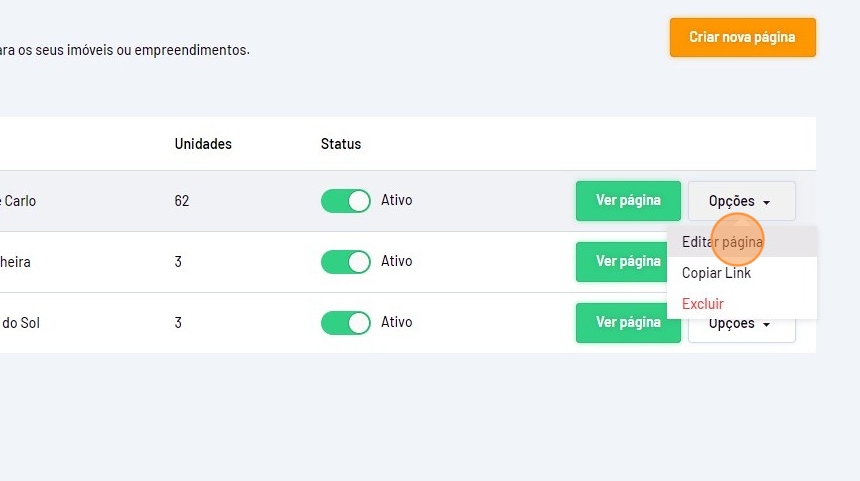This screenshot has width=860, height=481.
Task: Click the 'do Sol' row name
Action: click(20, 323)
